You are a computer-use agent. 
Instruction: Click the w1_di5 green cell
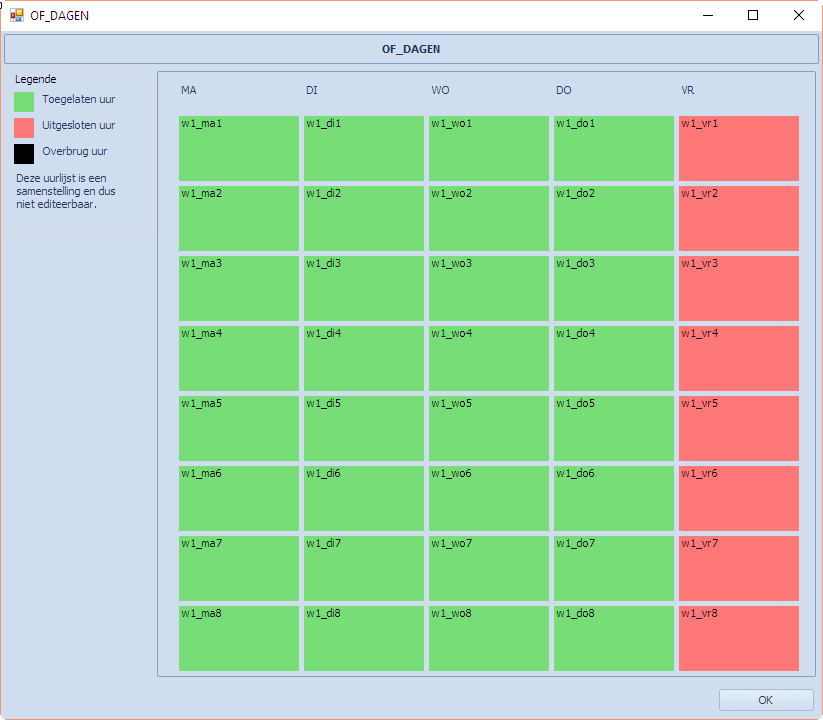(364, 428)
